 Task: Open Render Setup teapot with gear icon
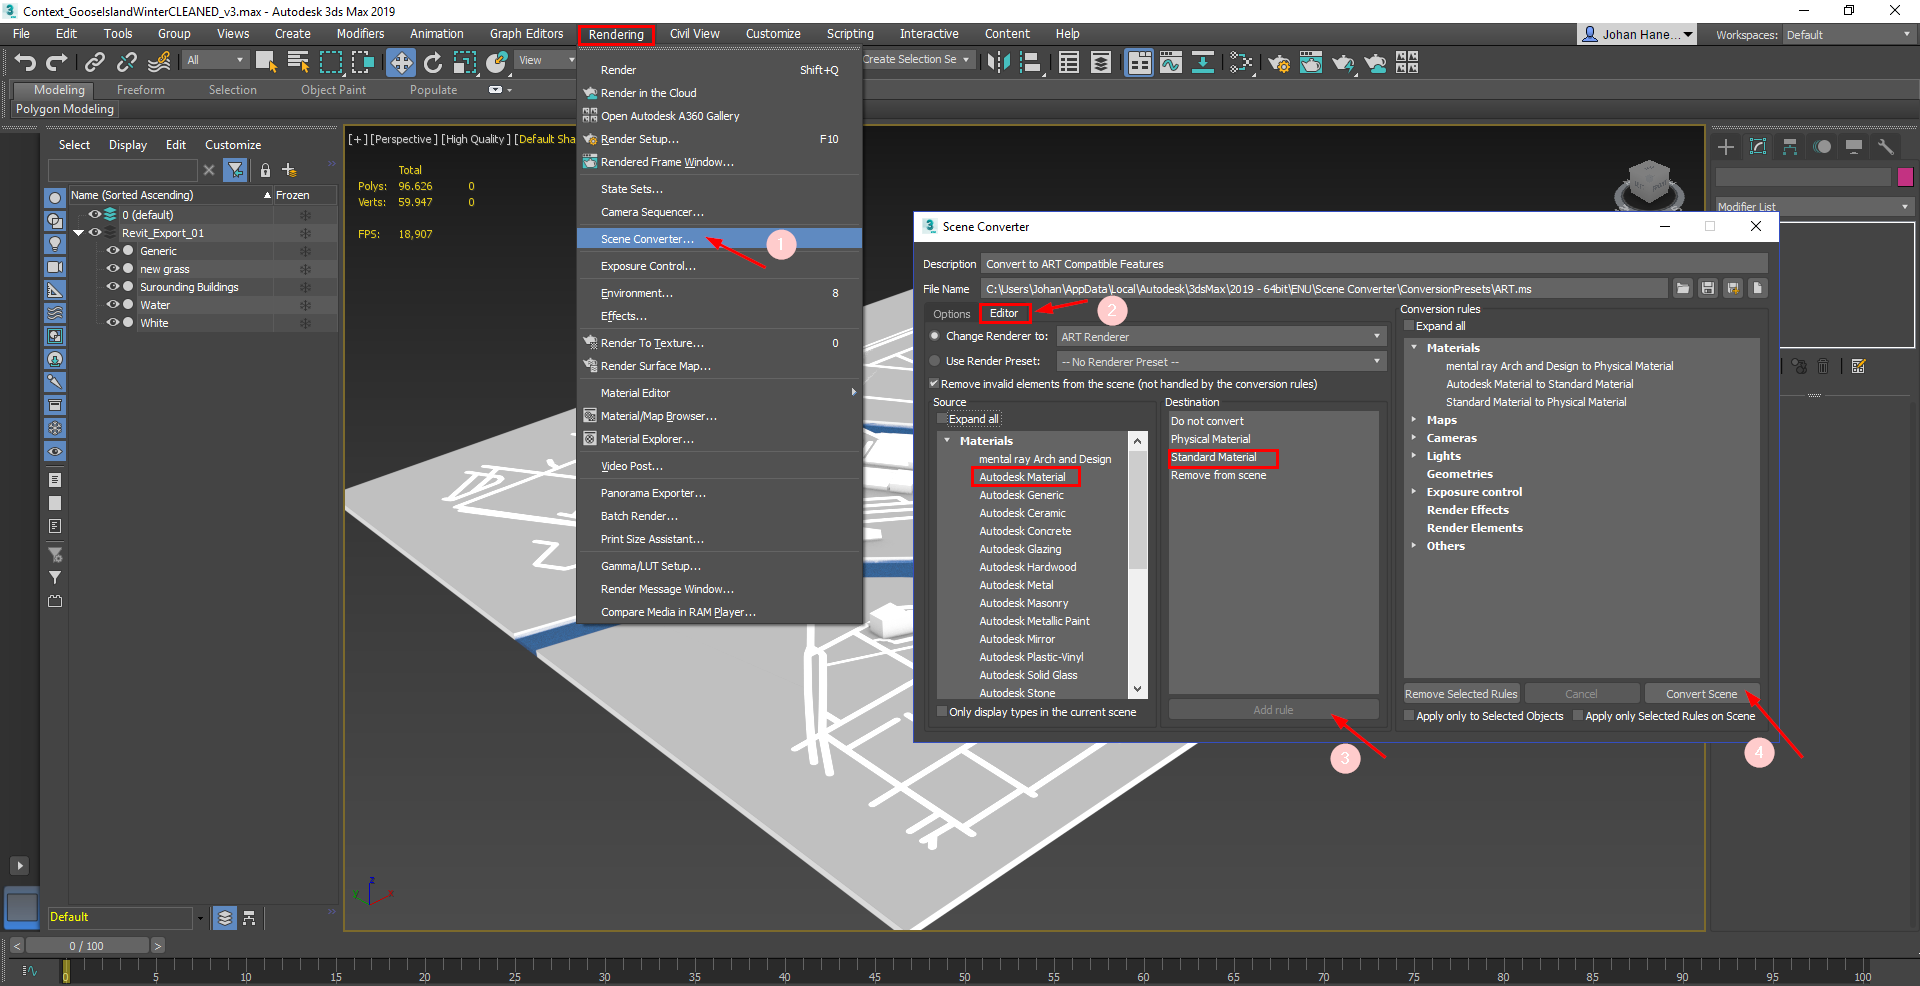coord(1278,64)
